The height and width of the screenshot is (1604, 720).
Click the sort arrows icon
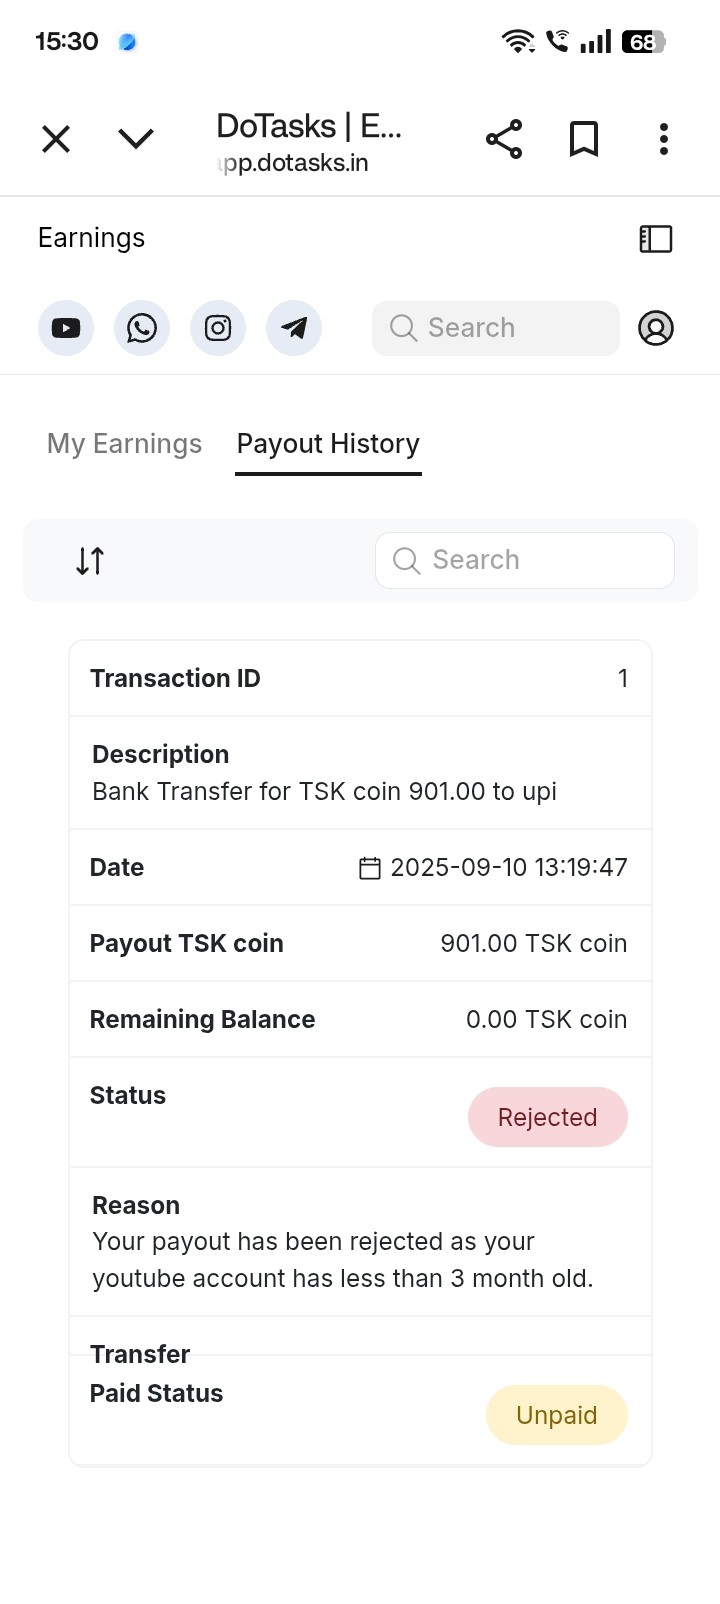pyautogui.click(x=90, y=561)
